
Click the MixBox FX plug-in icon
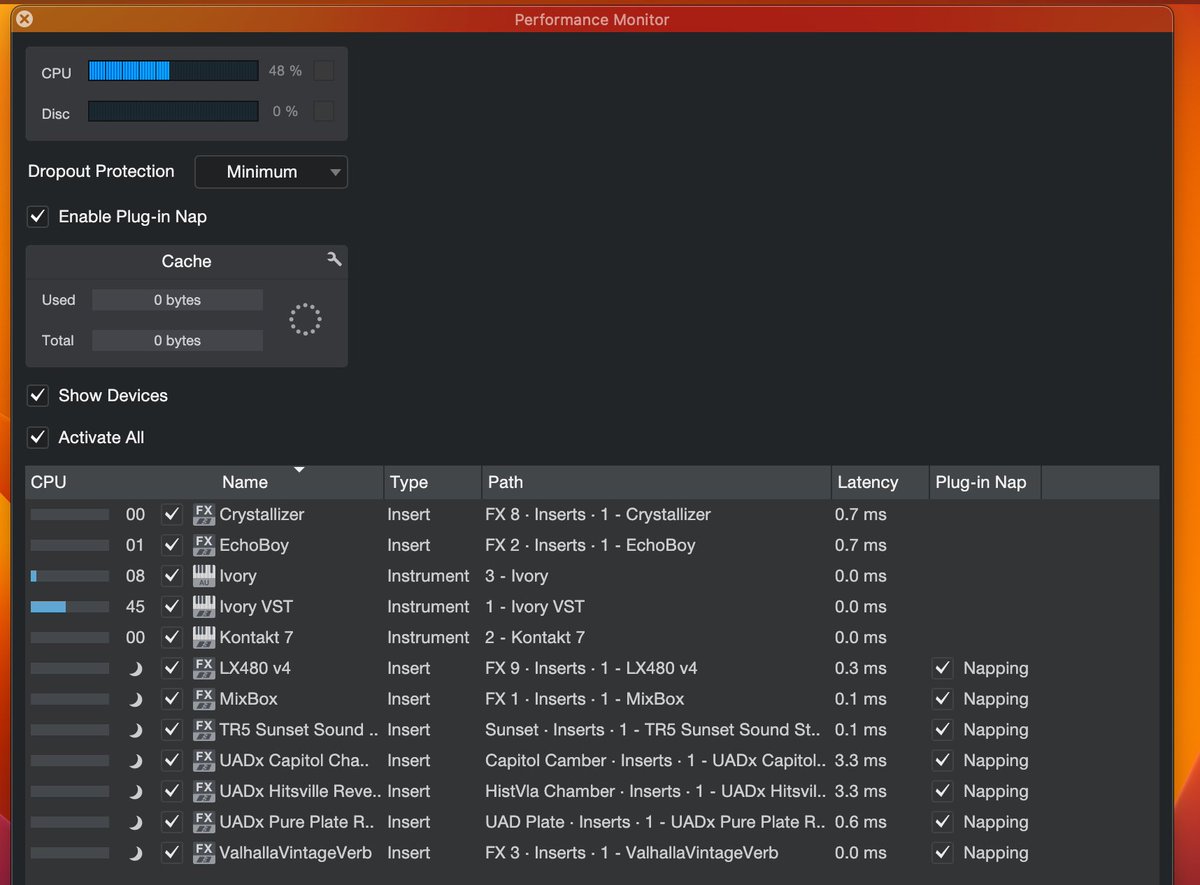coord(204,699)
